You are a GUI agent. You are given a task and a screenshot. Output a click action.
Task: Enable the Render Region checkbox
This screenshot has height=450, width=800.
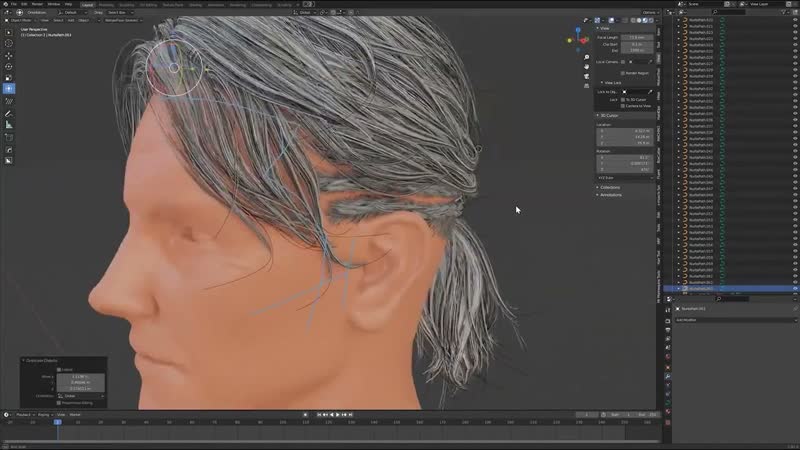(x=623, y=73)
